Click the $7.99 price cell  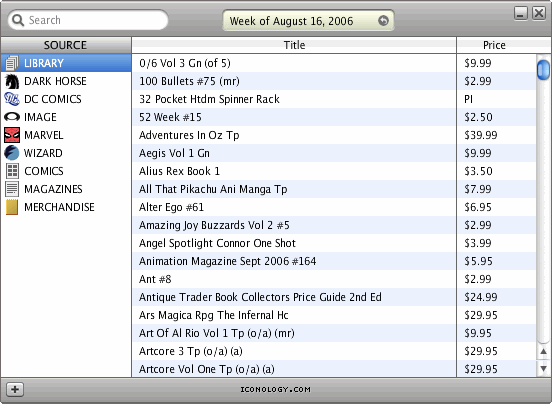pyautogui.click(x=497, y=189)
